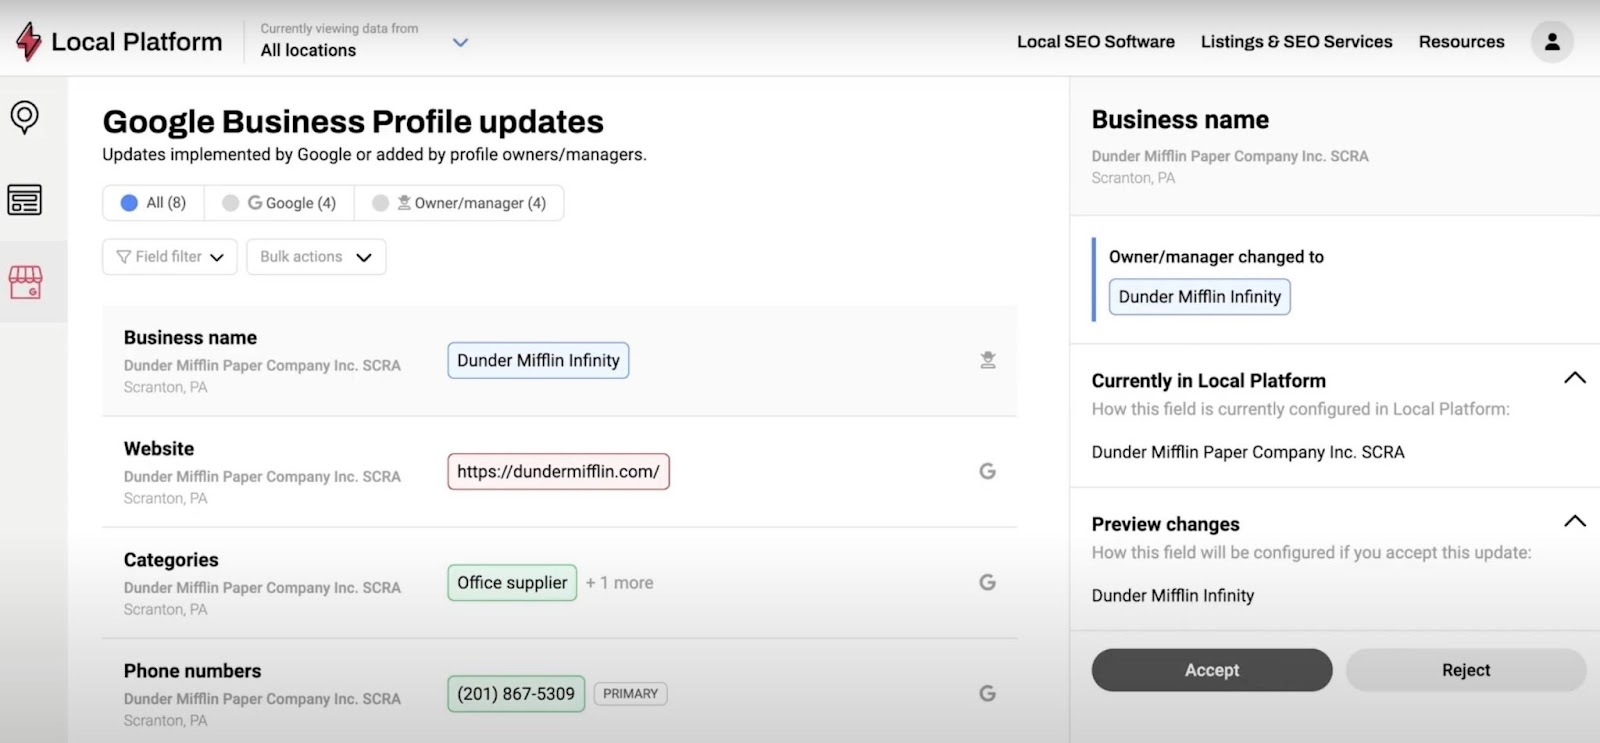Open the listings sidebar icon

coord(25,200)
